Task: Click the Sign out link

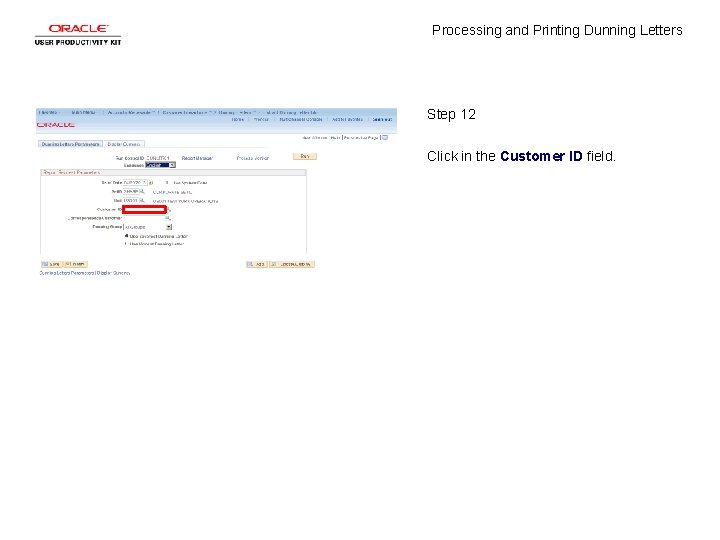Action: click(x=382, y=119)
